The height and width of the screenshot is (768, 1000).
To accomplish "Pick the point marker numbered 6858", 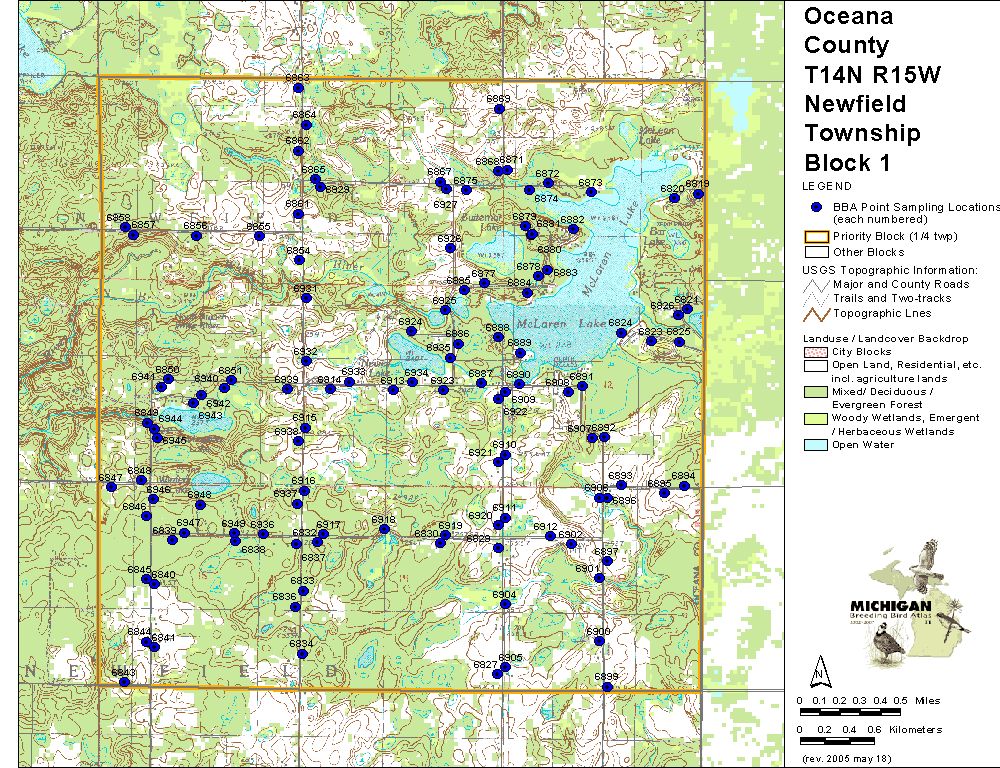I will [x=125, y=227].
